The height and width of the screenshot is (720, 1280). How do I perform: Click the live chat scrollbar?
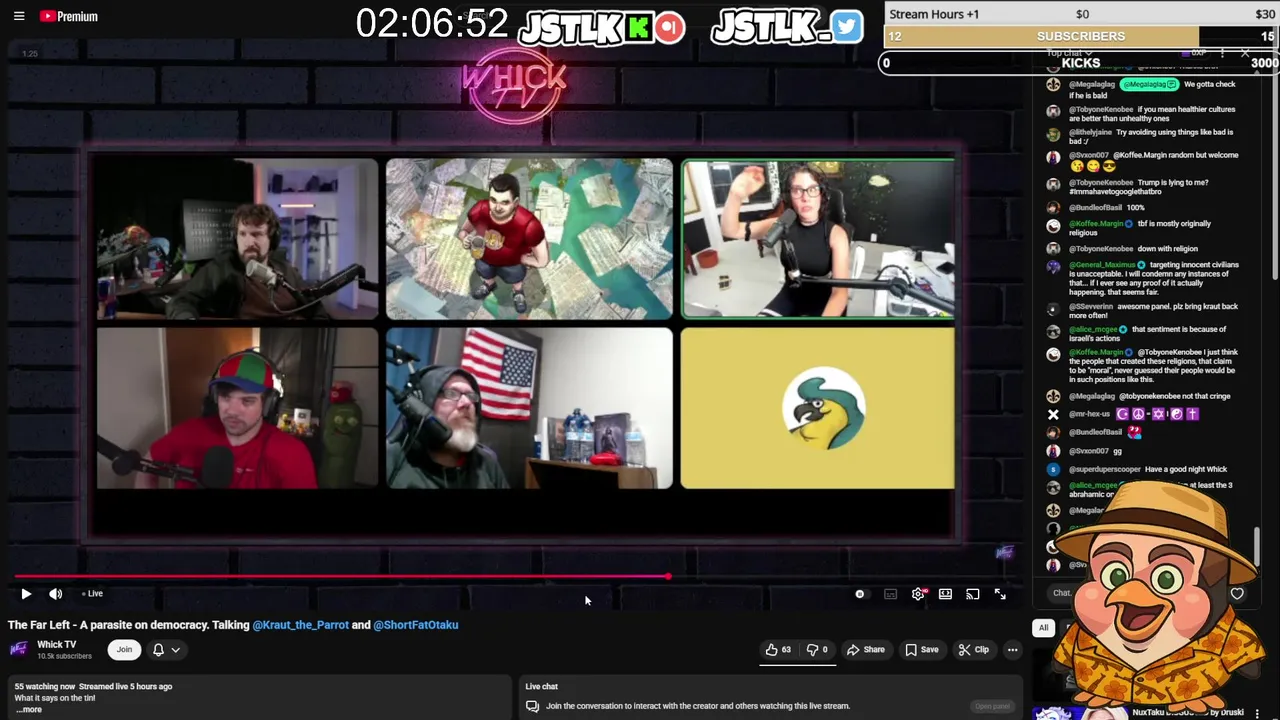coord(1256,545)
